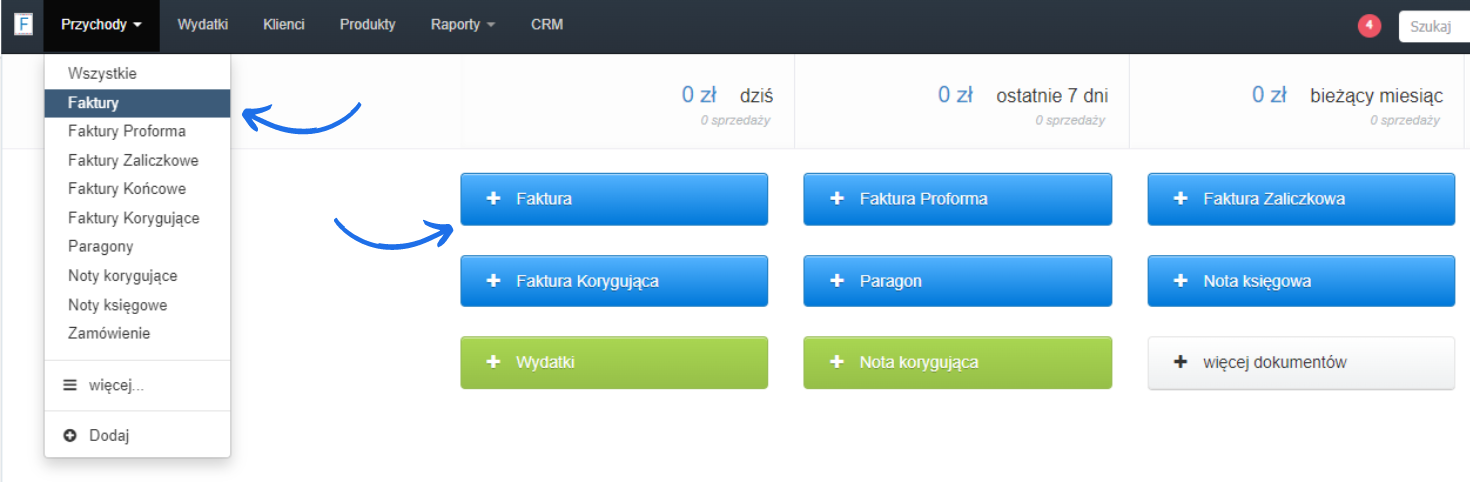The image size is (1470, 495).
Task: Select Zamówienie menu entry
Action: 109,334
